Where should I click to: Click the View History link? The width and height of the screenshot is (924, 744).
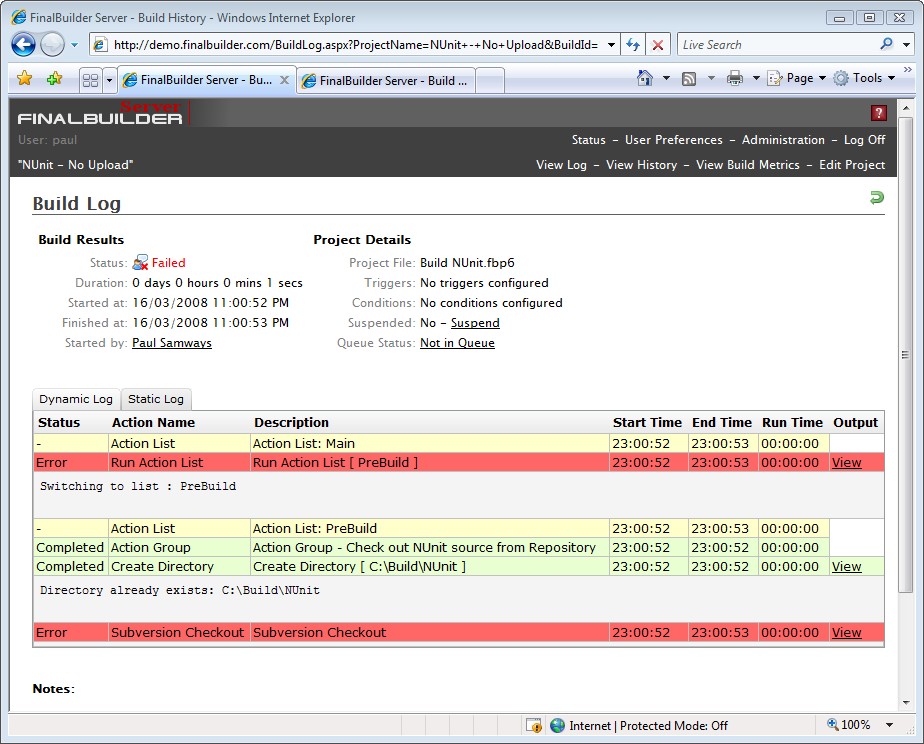[x=641, y=165]
